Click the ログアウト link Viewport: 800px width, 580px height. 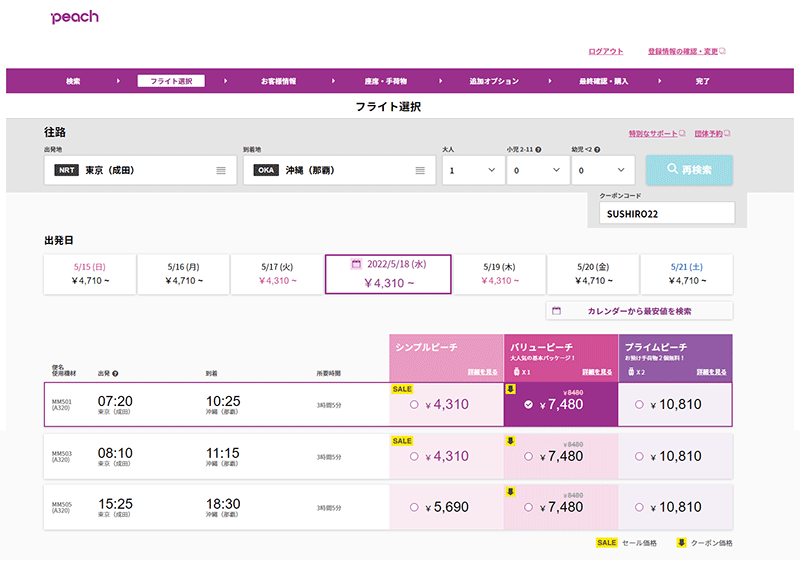pyautogui.click(x=606, y=52)
